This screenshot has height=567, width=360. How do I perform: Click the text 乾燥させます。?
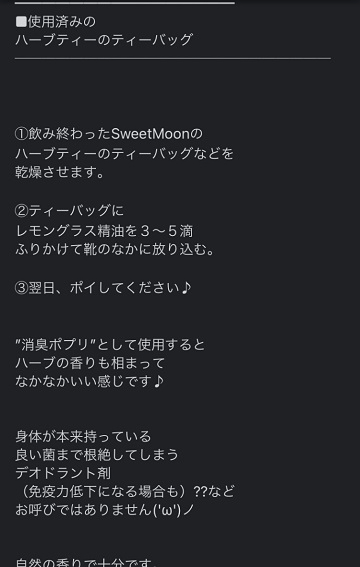60,172
